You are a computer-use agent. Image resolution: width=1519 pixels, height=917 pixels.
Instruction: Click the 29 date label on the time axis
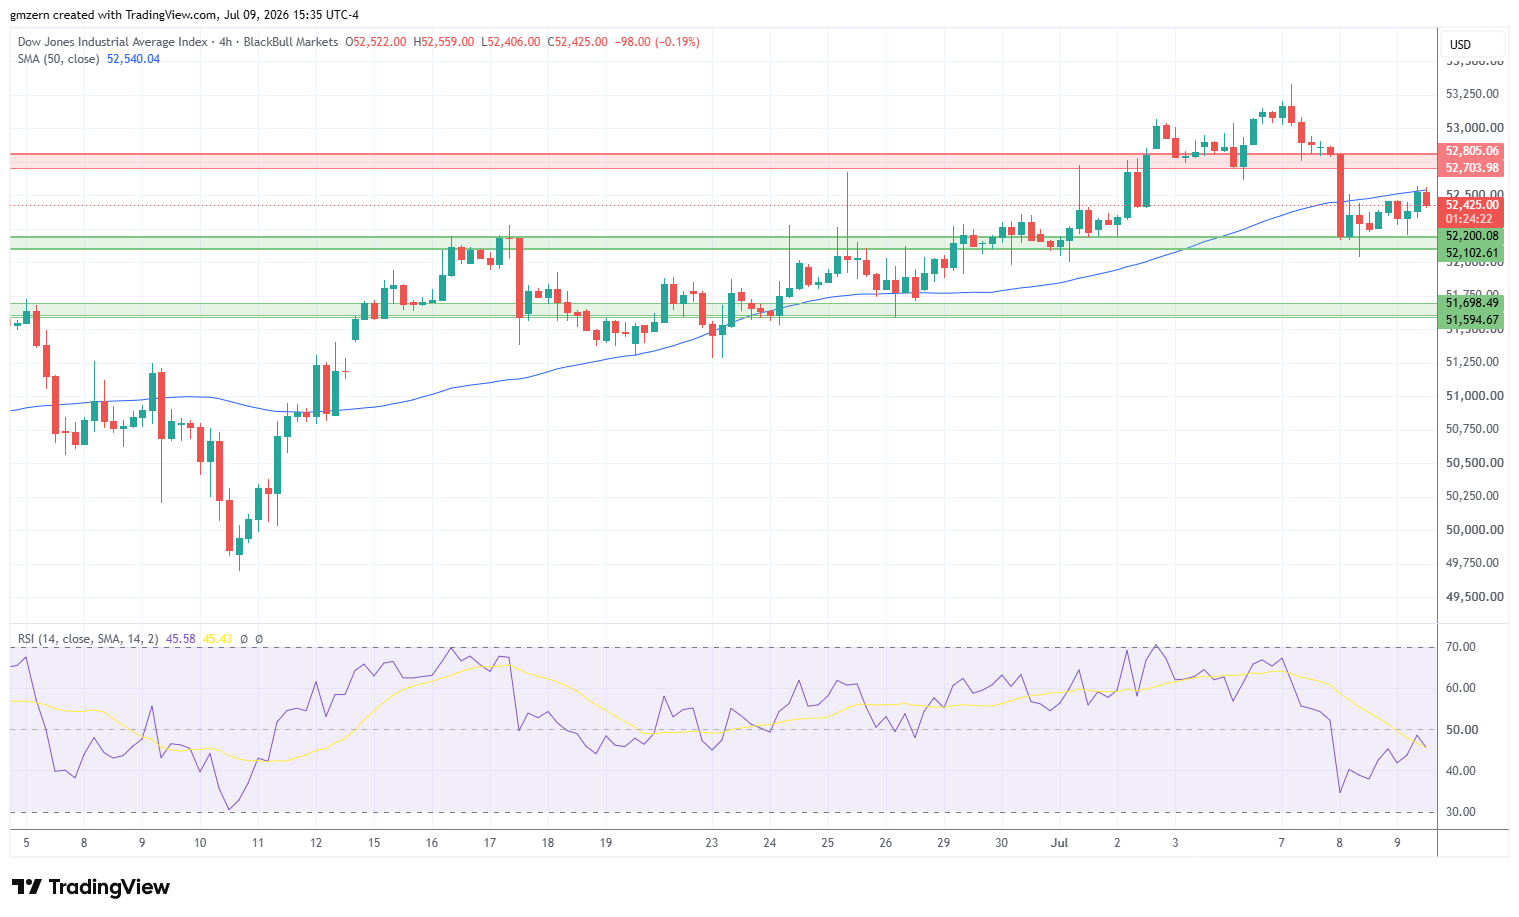944,843
